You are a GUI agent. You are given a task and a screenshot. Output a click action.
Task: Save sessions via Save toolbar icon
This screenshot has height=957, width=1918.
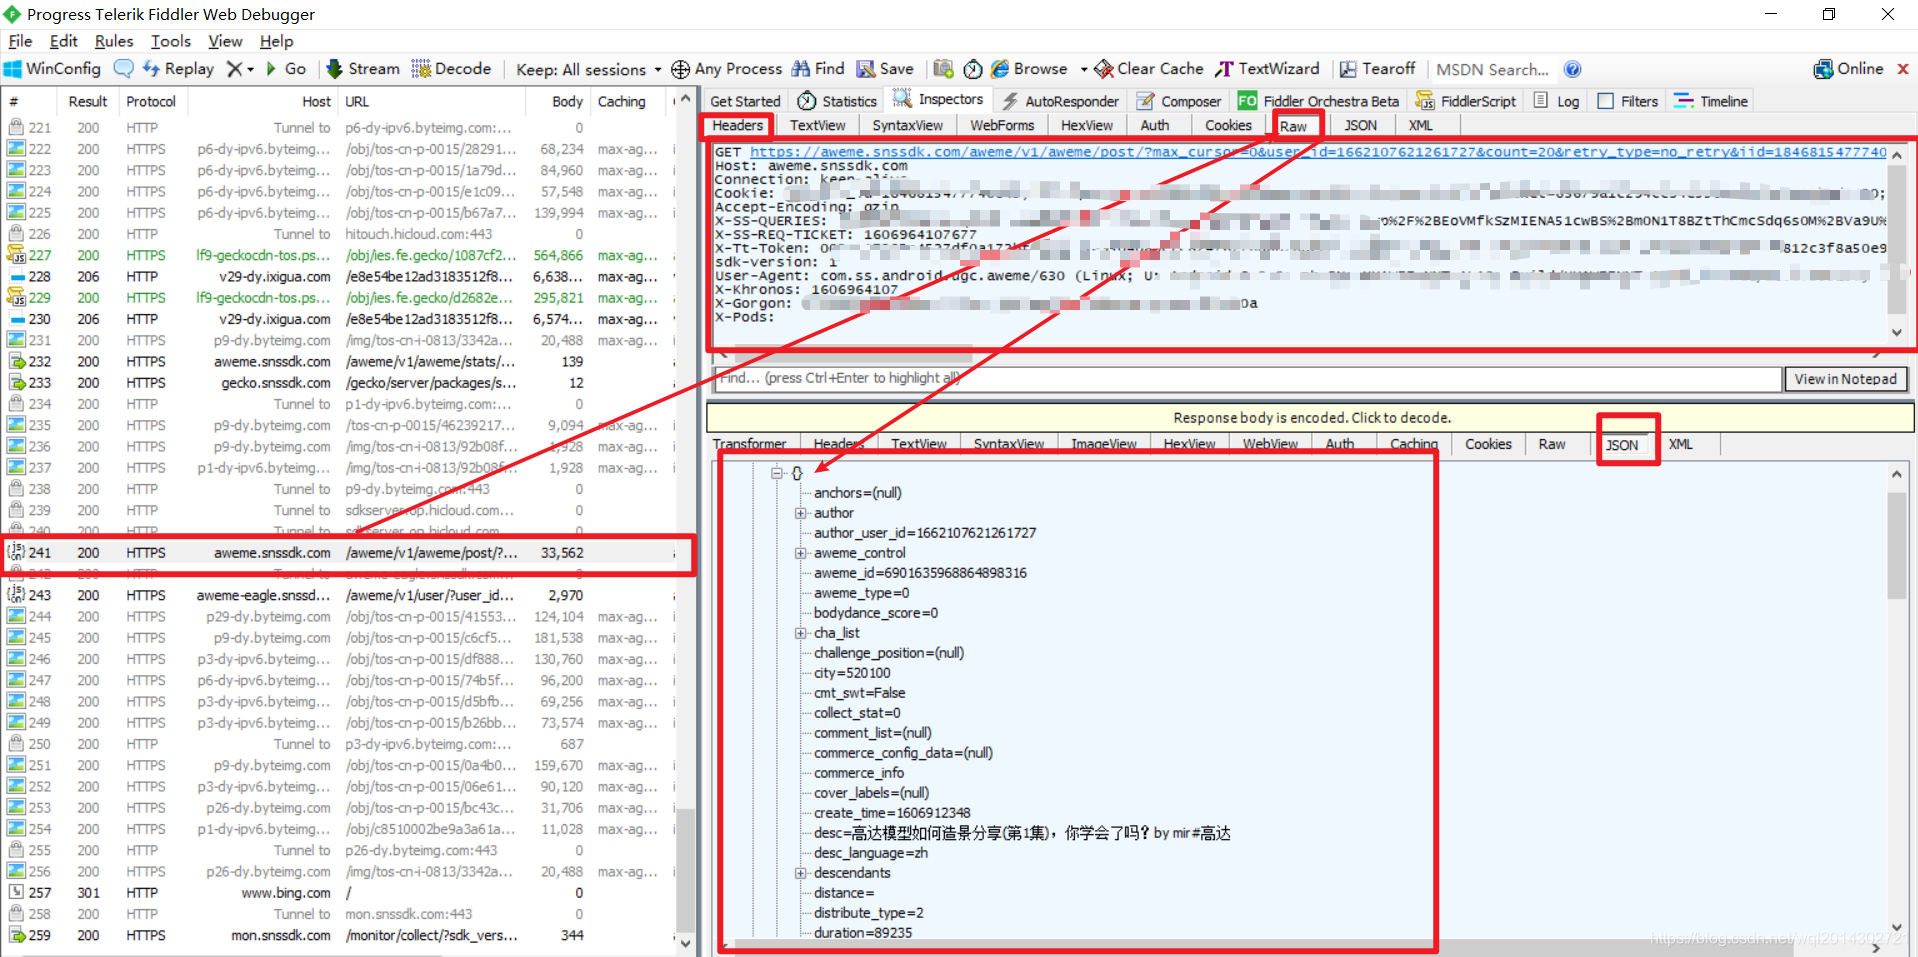[x=885, y=69]
